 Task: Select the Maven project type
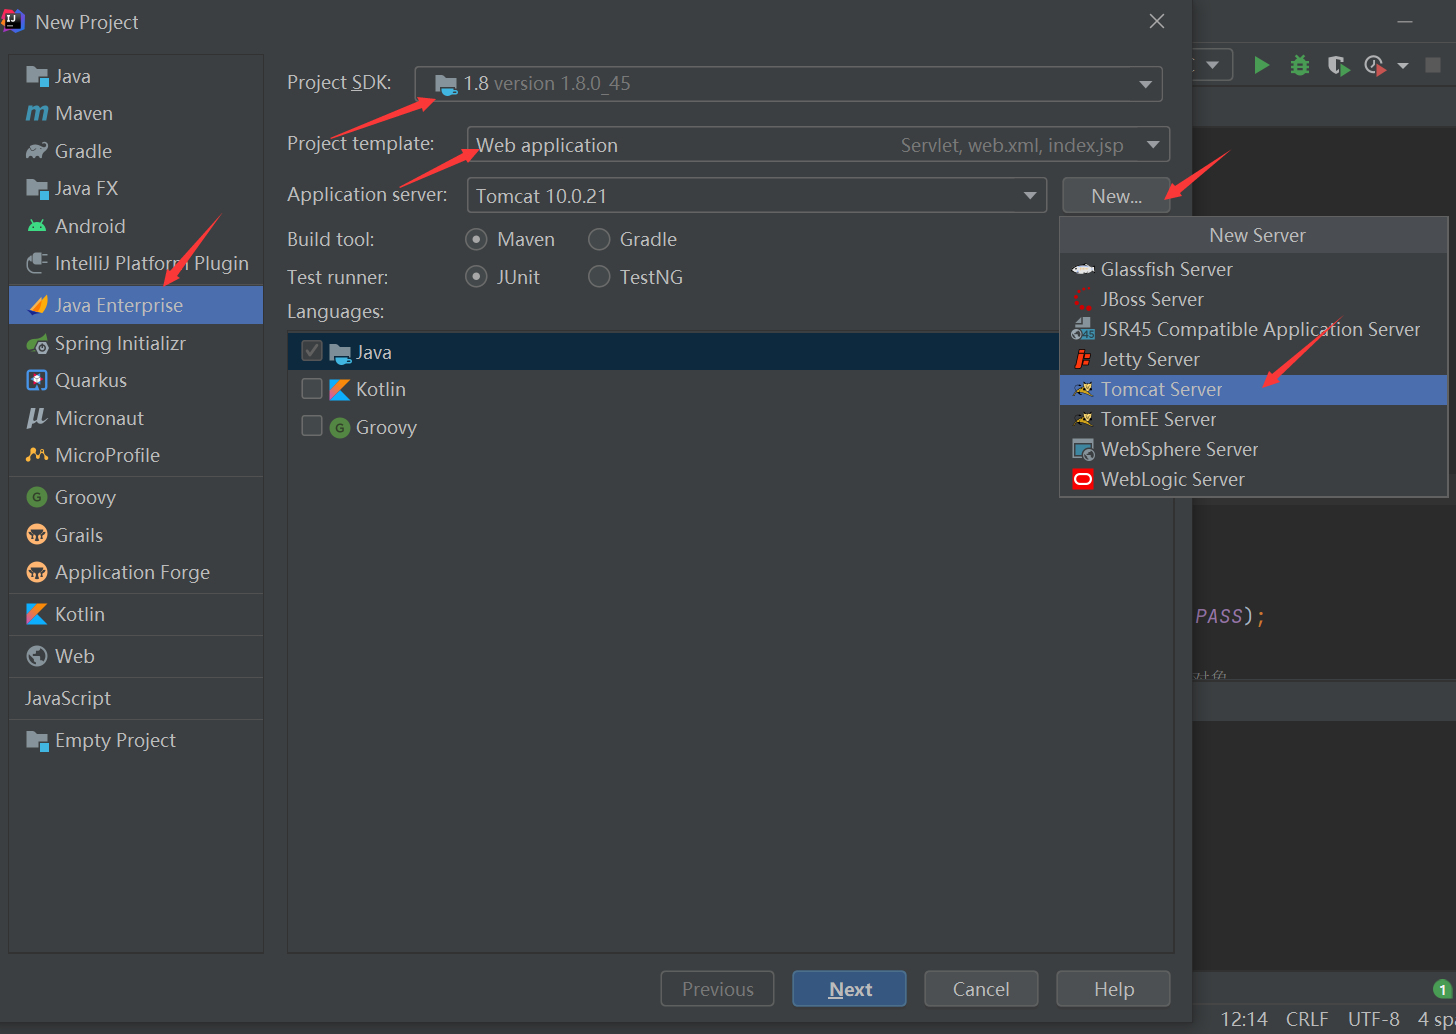[x=136, y=113]
